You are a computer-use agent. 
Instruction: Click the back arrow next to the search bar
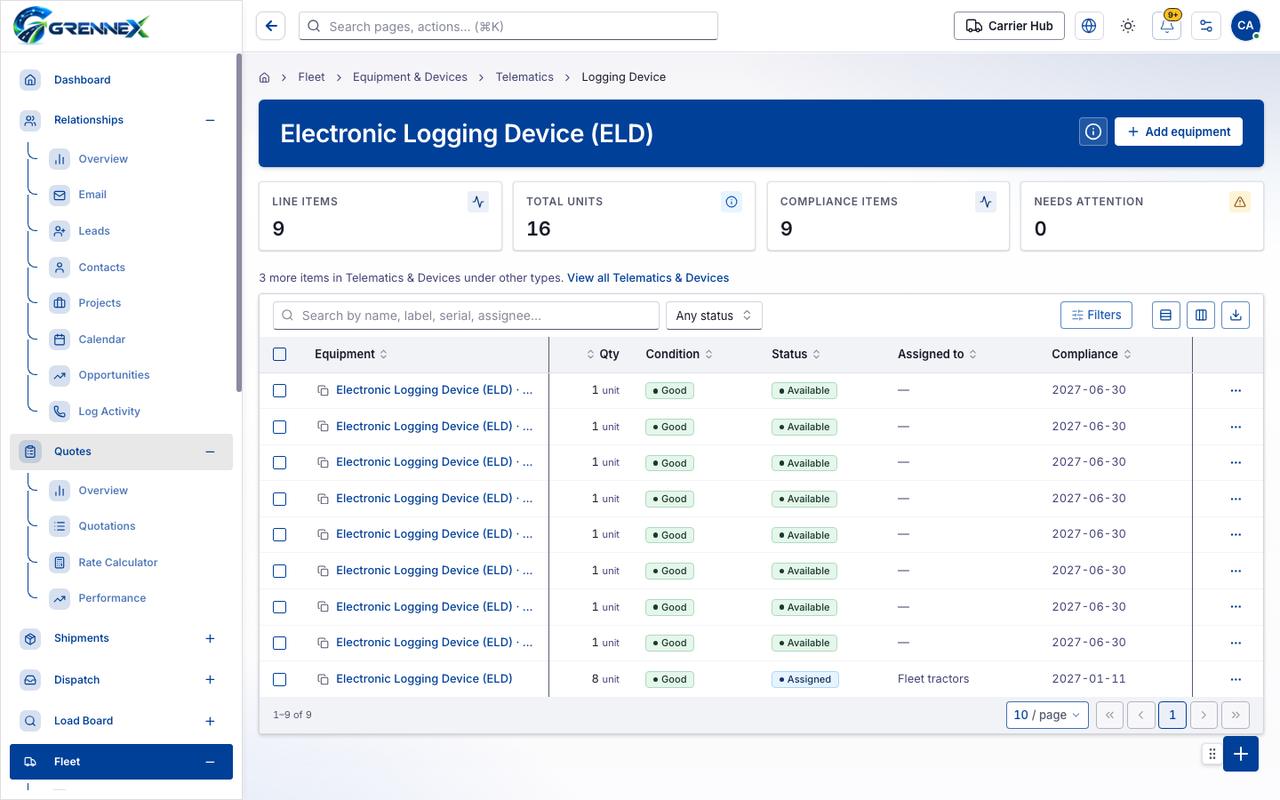pos(271,26)
